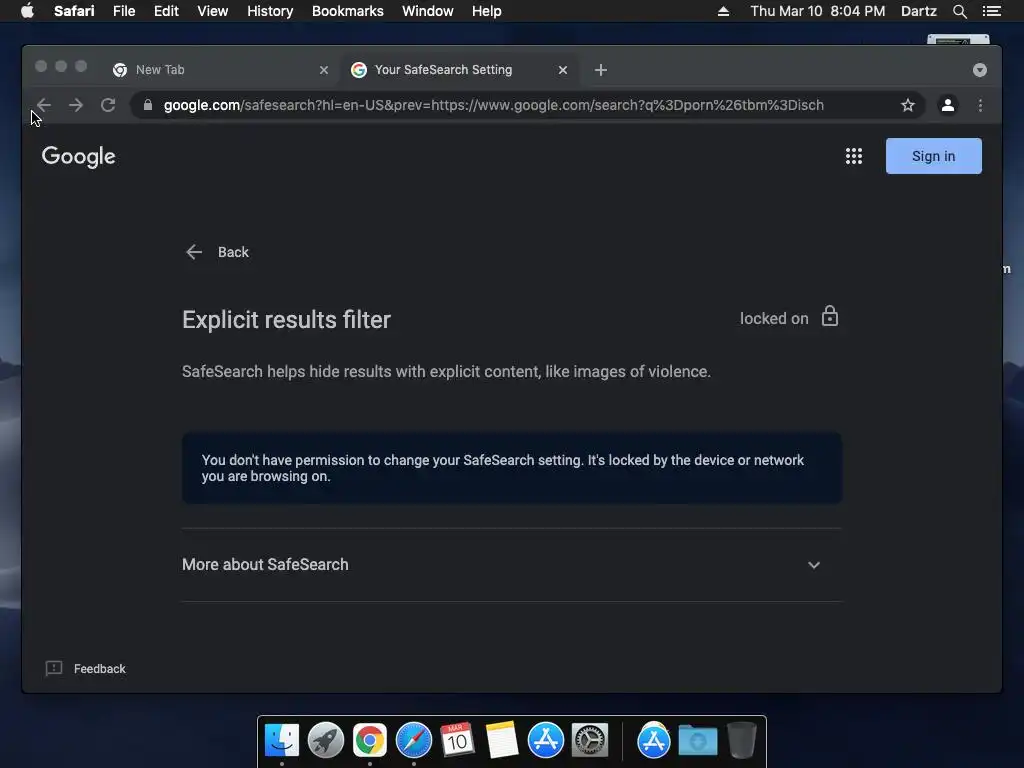This screenshot has width=1024, height=768.
Task: Open Finder from the Dock
Action: click(281, 741)
